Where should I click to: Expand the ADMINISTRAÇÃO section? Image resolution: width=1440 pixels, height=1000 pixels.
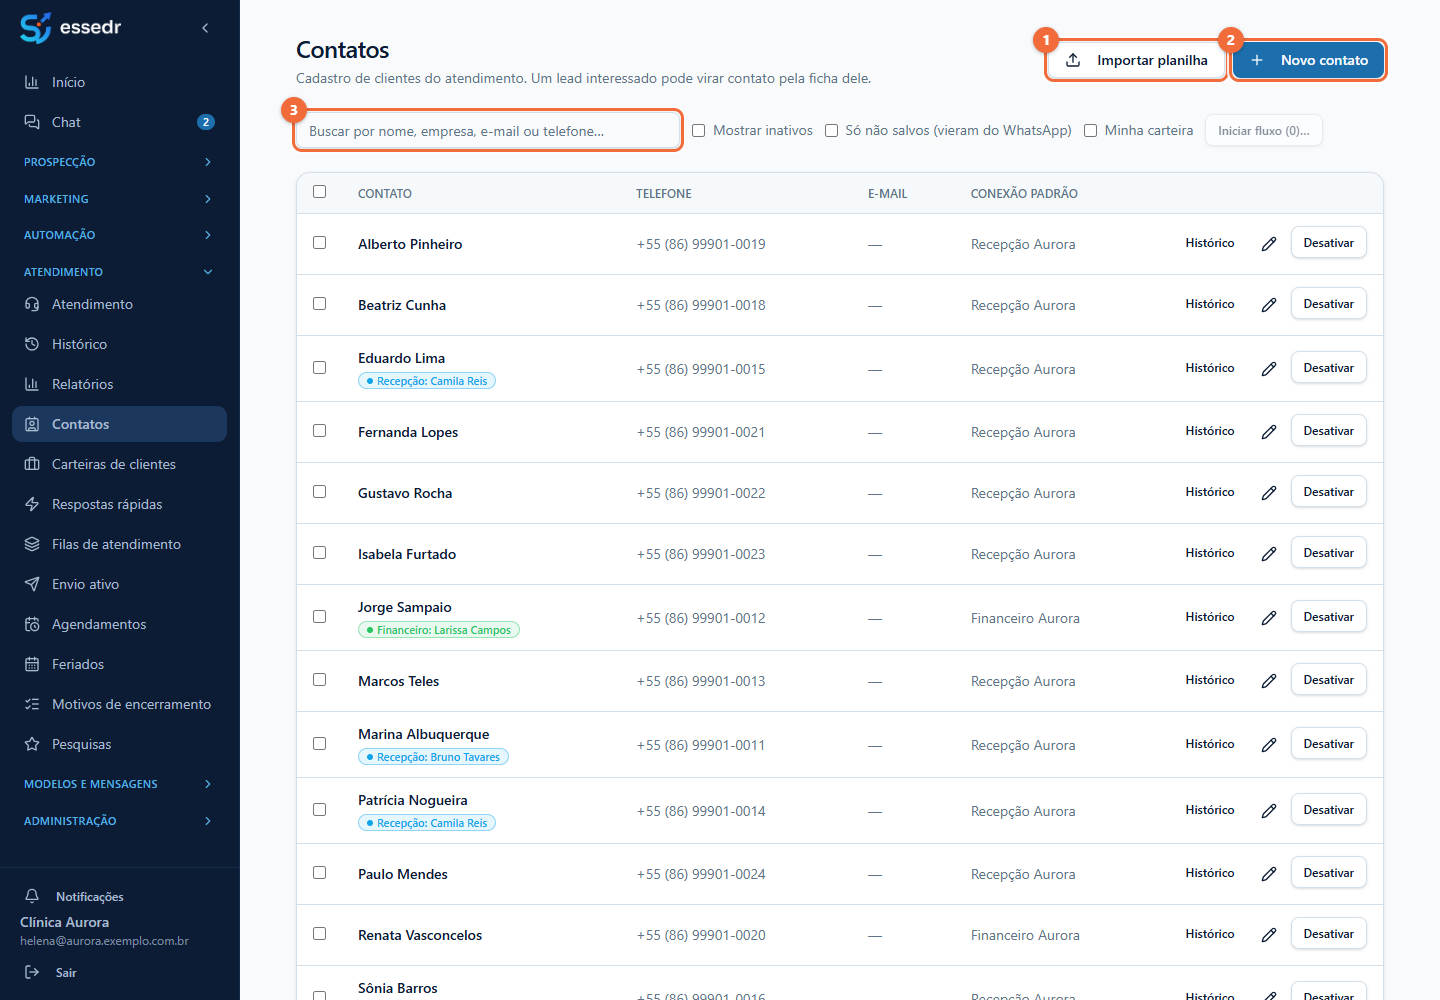(119, 821)
